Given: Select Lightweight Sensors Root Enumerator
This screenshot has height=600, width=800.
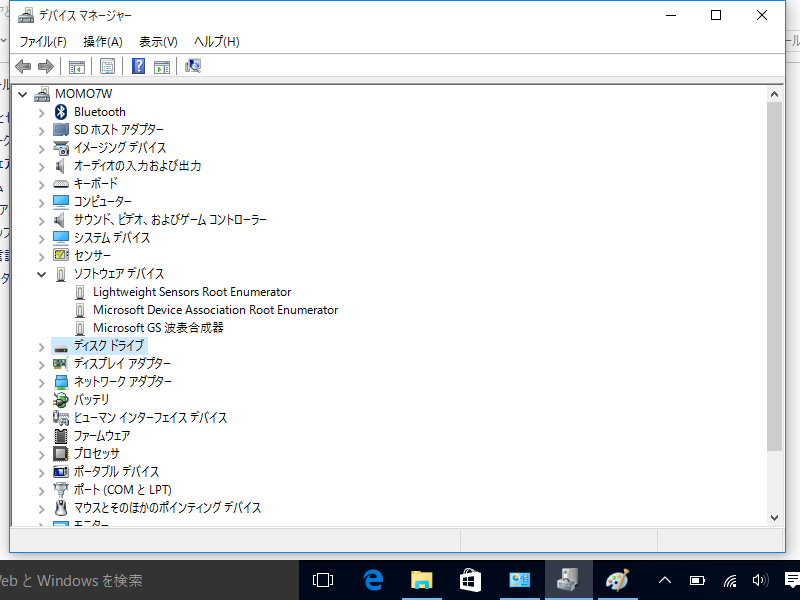Looking at the screenshot, I should [192, 292].
